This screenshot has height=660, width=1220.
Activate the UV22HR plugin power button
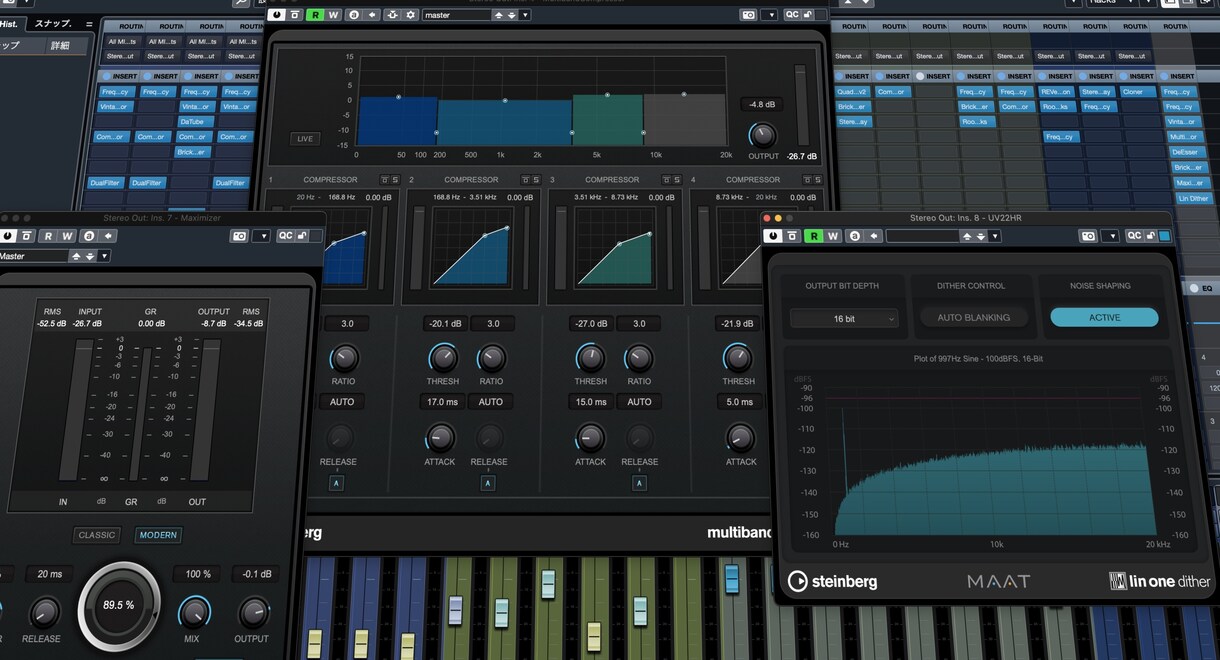tap(773, 236)
